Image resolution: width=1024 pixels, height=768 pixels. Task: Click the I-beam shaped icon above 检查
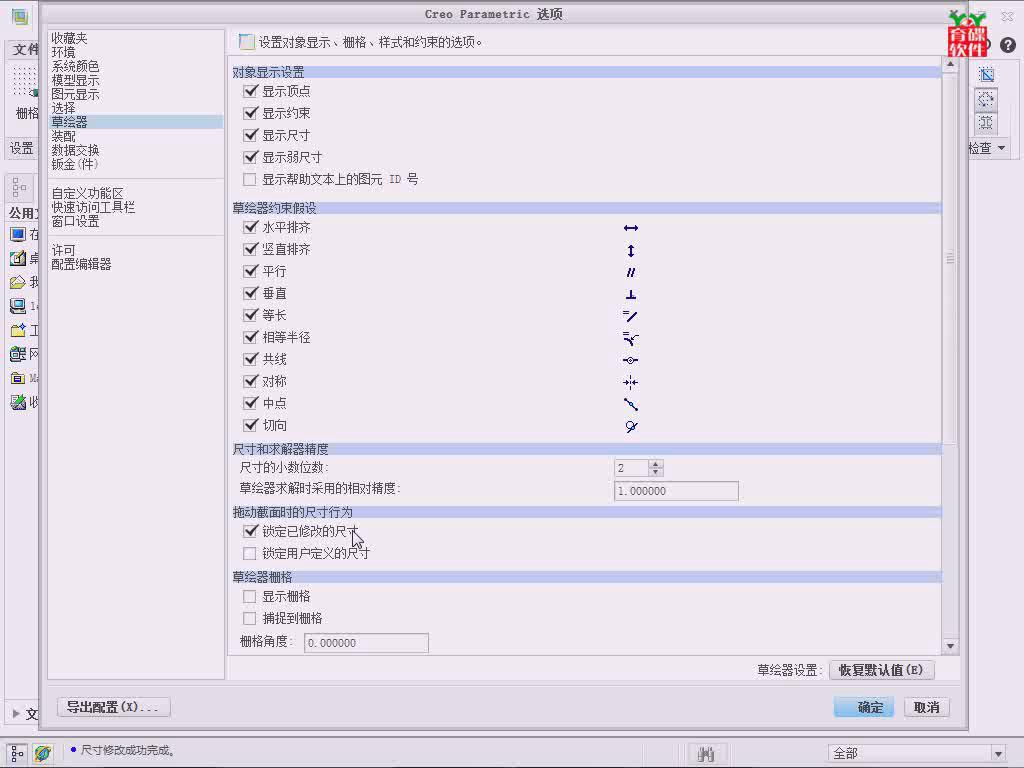pyautogui.click(x=986, y=123)
